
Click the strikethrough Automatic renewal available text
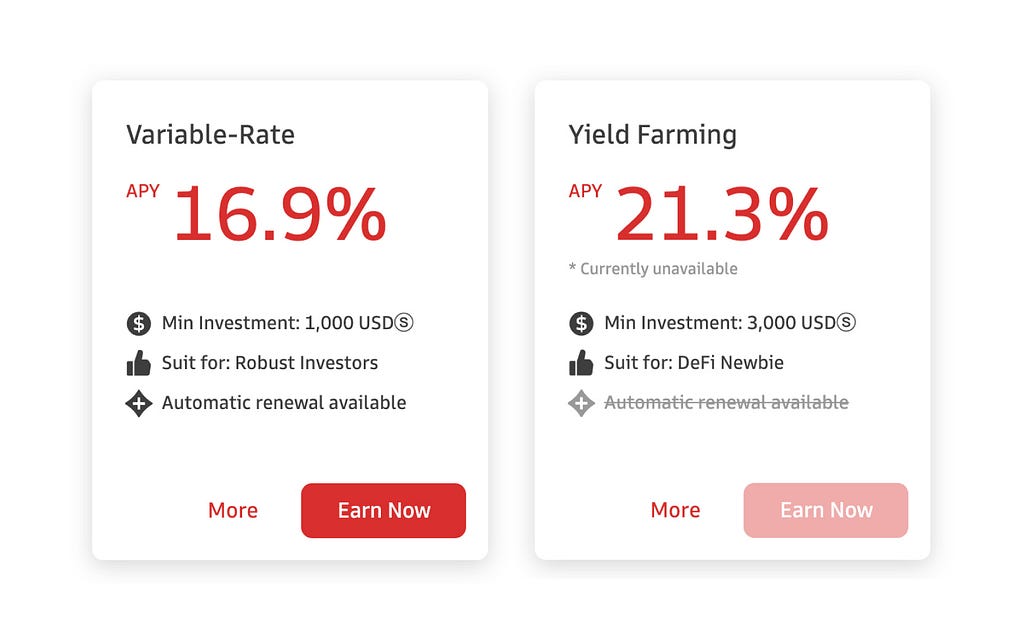point(726,403)
